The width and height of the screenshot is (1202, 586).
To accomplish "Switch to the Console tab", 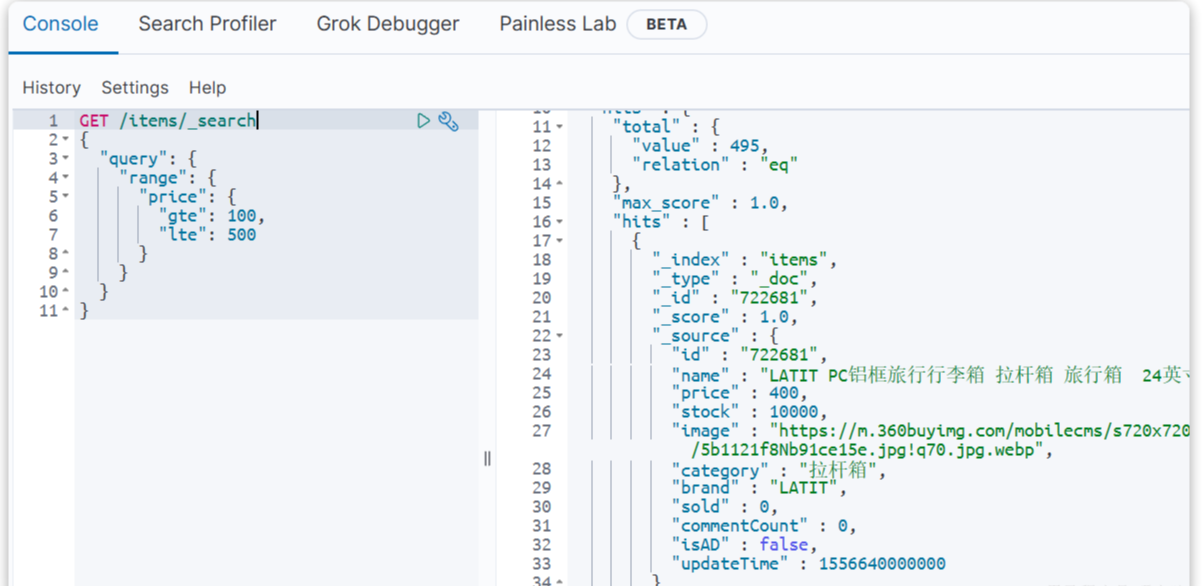I will click(61, 24).
